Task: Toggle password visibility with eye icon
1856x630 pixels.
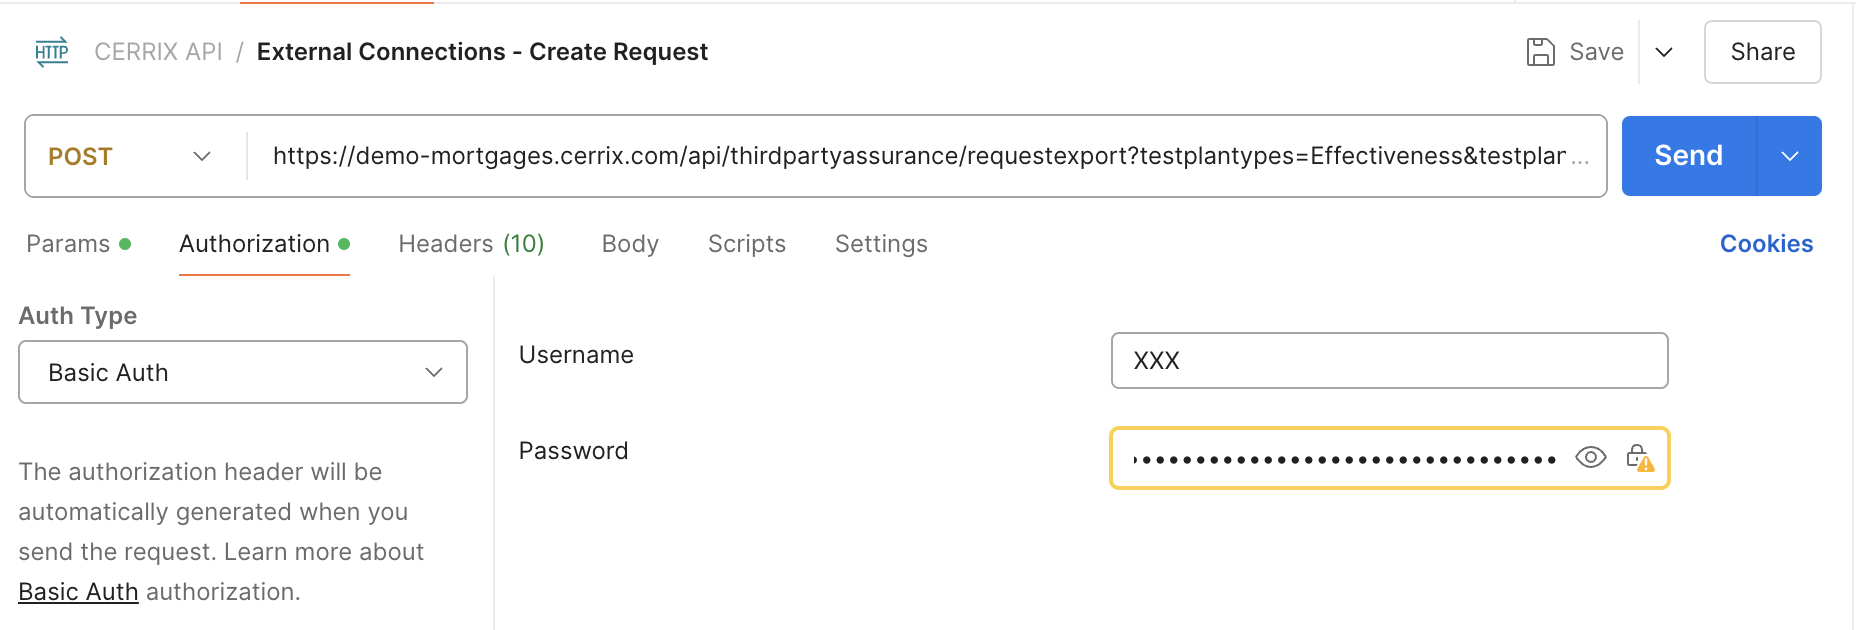Action: (x=1590, y=458)
